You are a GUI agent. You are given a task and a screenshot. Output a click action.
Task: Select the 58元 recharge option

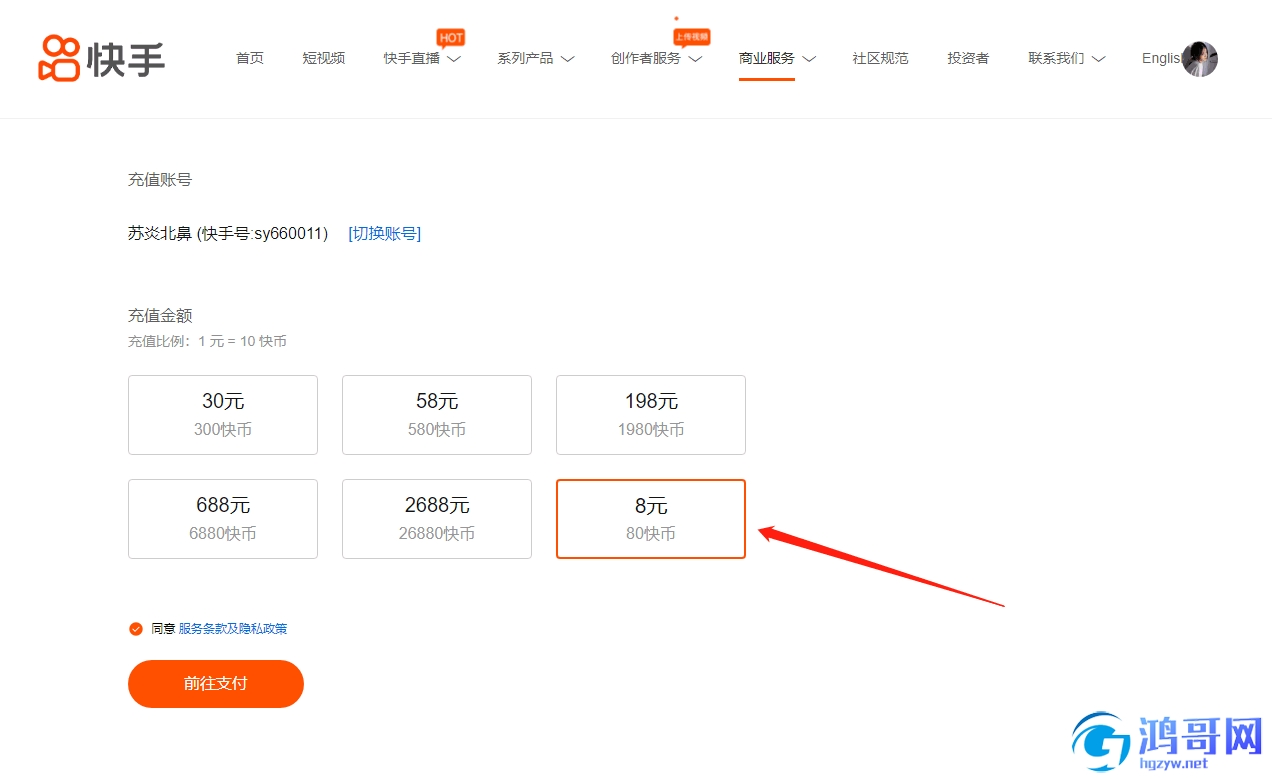(437, 415)
